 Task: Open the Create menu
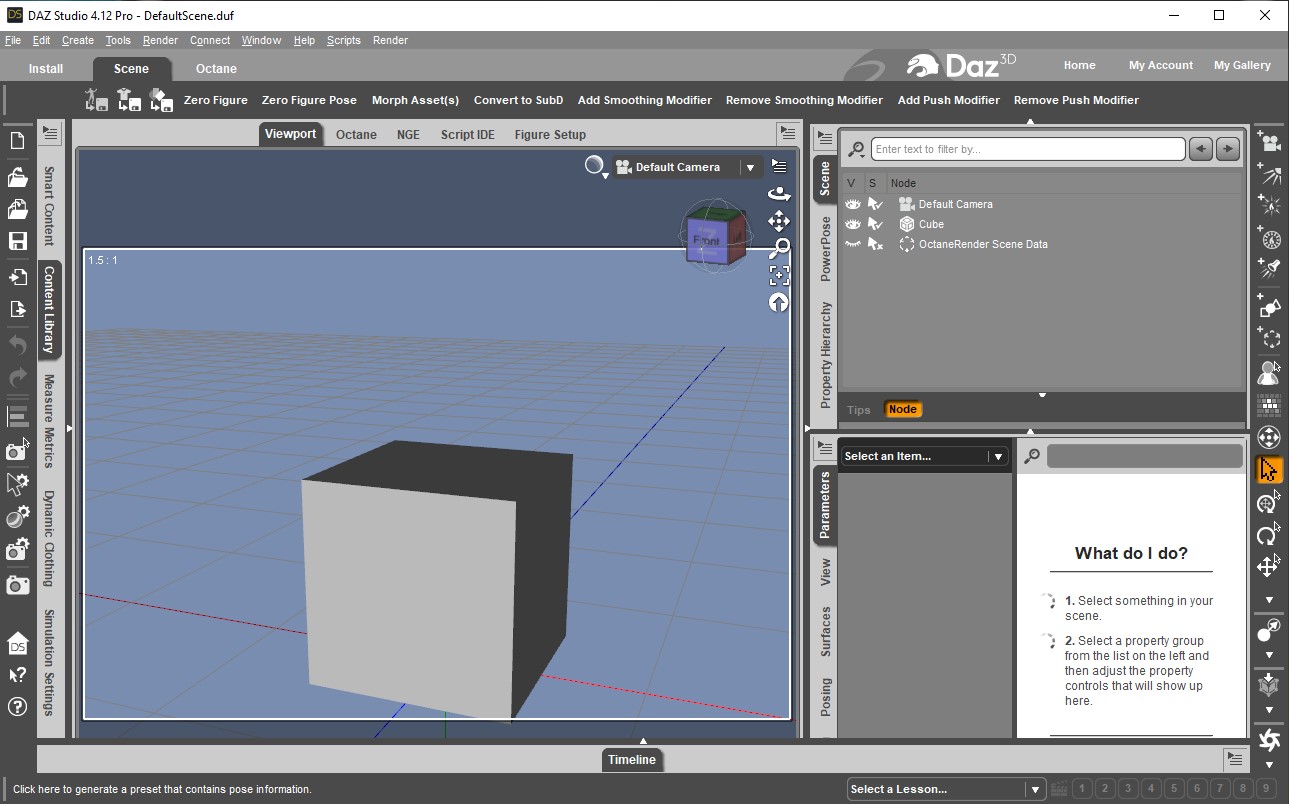78,40
